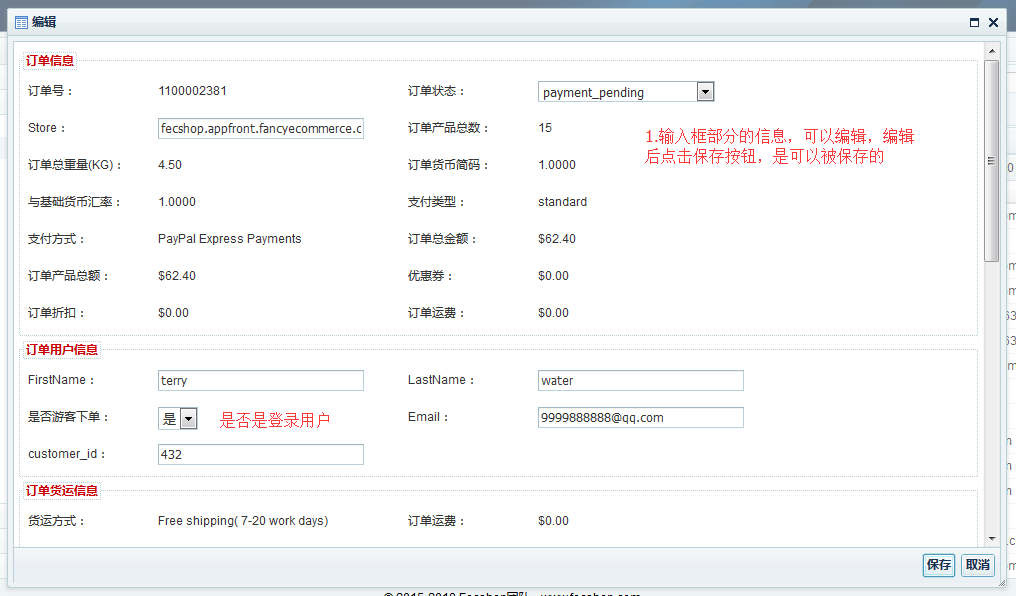Click the 订单信息 section heading

click(50, 61)
